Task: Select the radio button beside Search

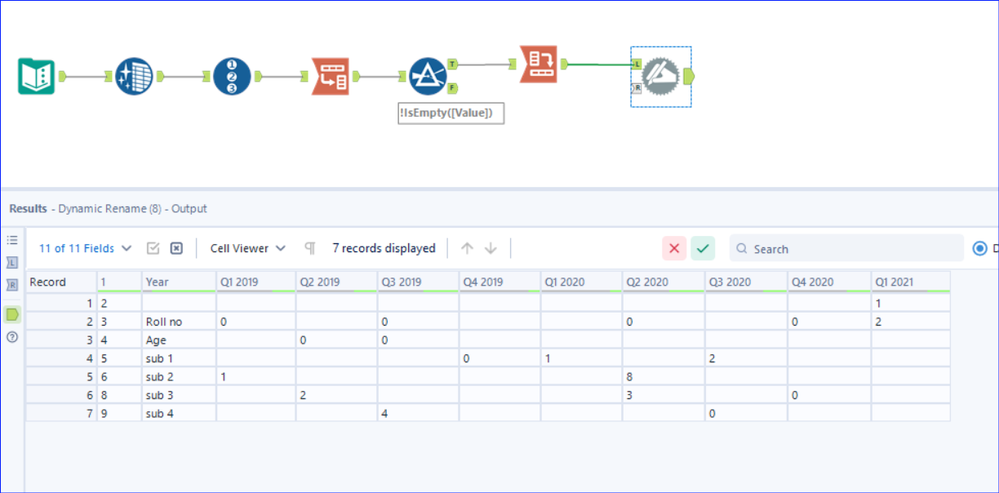Action: pos(980,248)
